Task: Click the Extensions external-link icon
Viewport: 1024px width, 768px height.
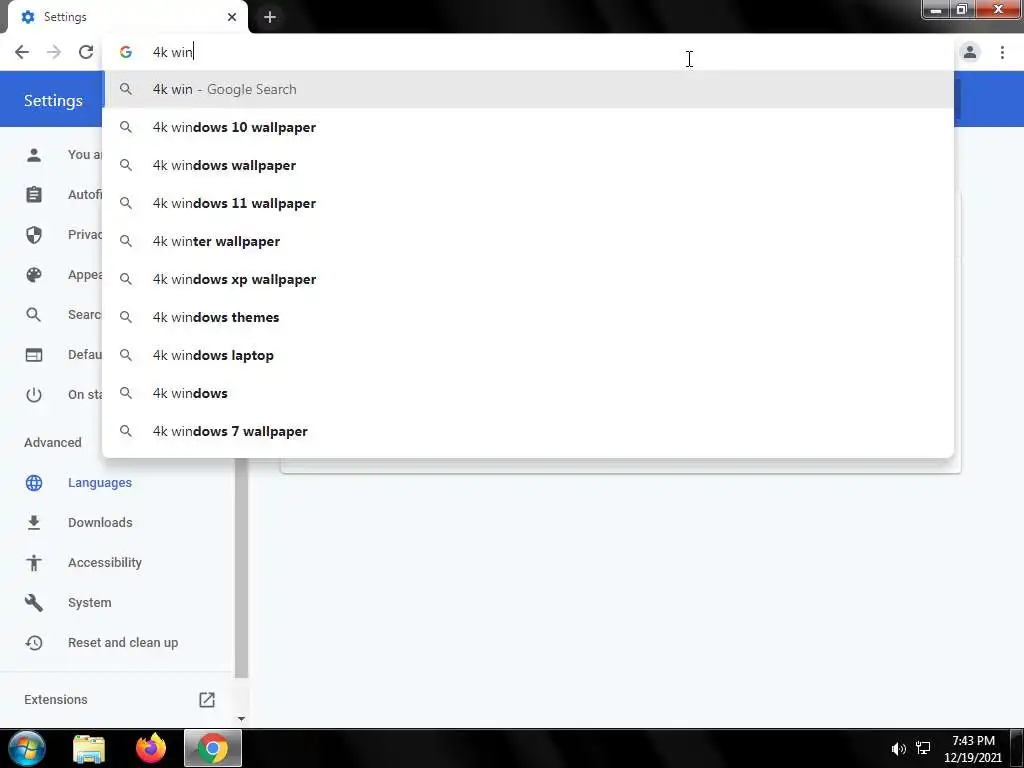Action: point(207,699)
